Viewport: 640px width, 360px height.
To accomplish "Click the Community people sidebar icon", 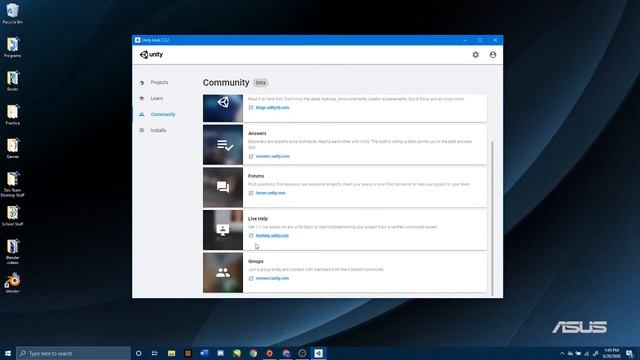I will pos(142,114).
